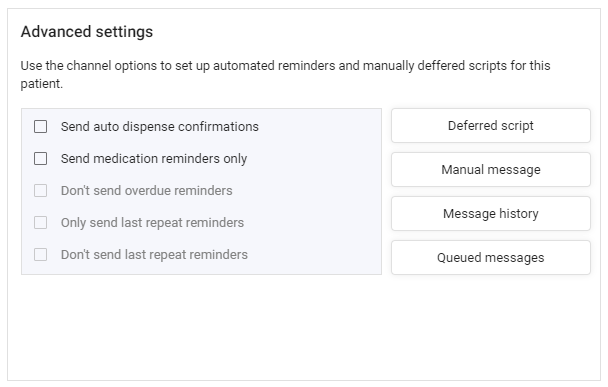Click the Advanced settings heading
This screenshot has height=387, width=608.
(87, 32)
